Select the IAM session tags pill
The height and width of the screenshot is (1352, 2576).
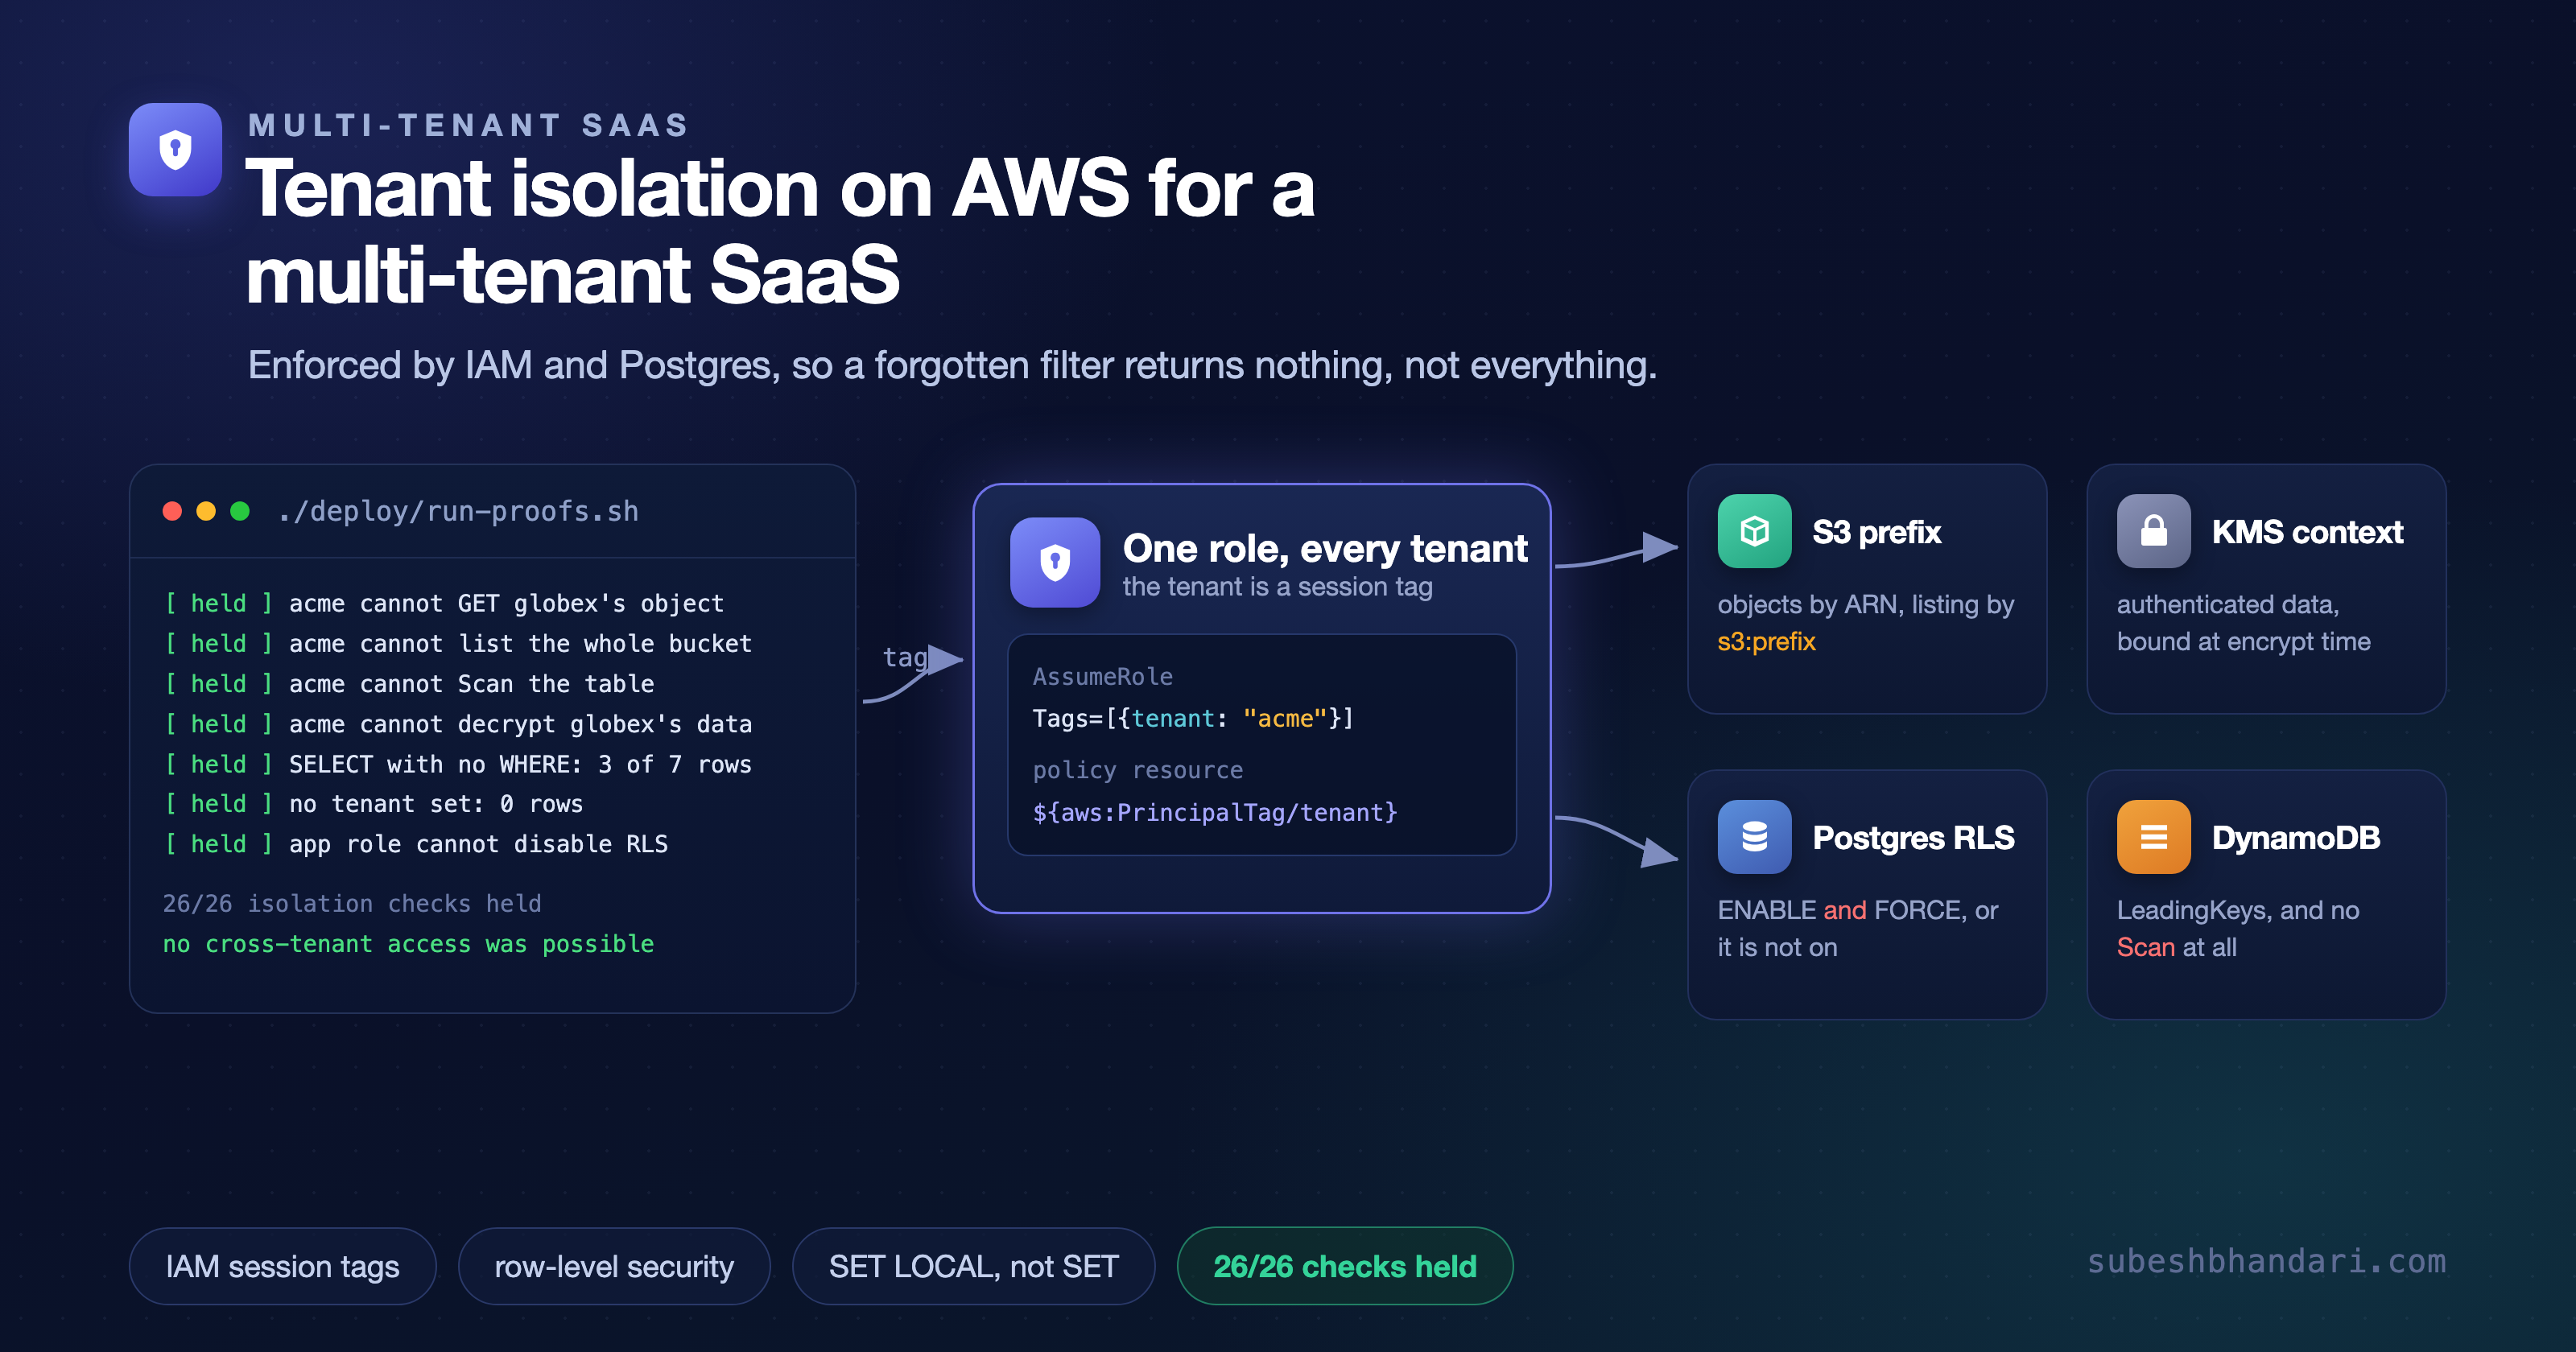[x=283, y=1266]
